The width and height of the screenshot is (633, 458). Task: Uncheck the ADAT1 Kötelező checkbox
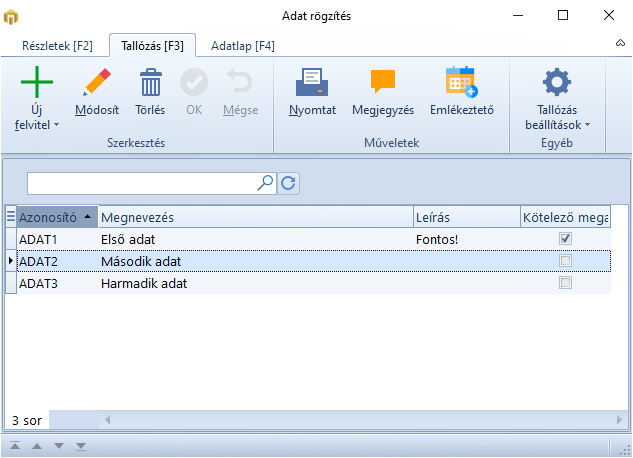click(565, 239)
